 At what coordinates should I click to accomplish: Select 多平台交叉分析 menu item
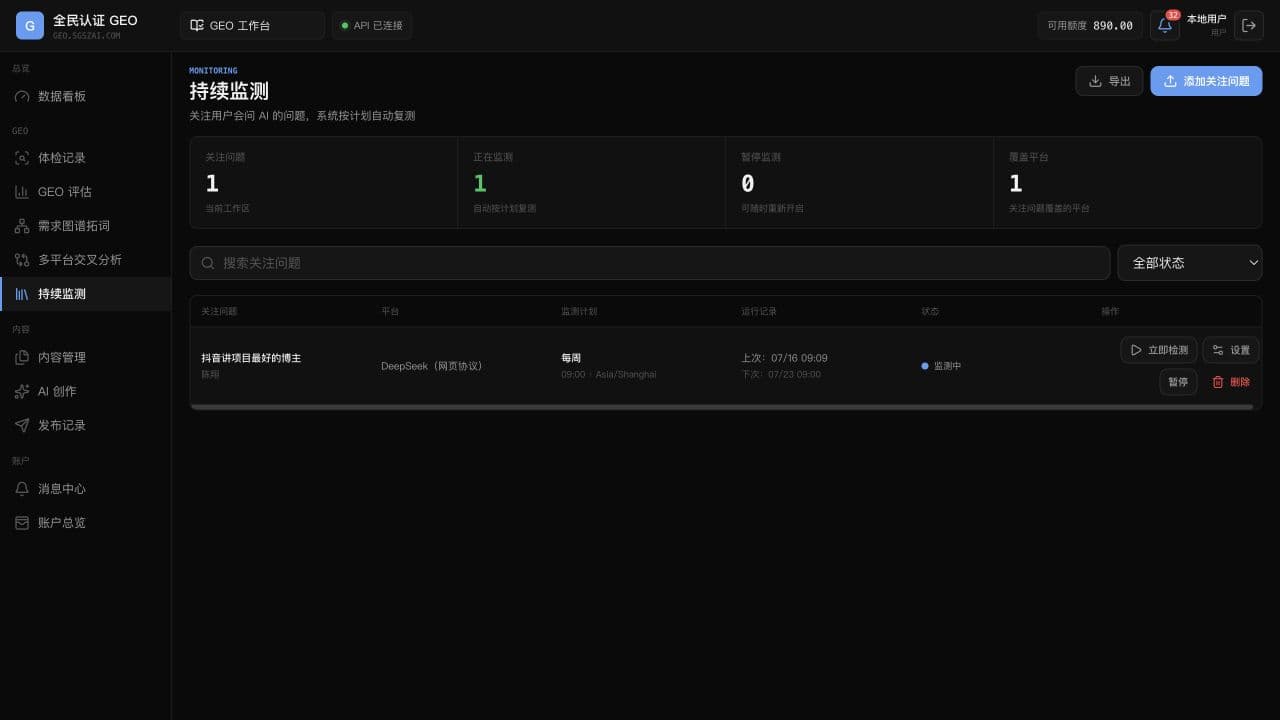point(85,260)
